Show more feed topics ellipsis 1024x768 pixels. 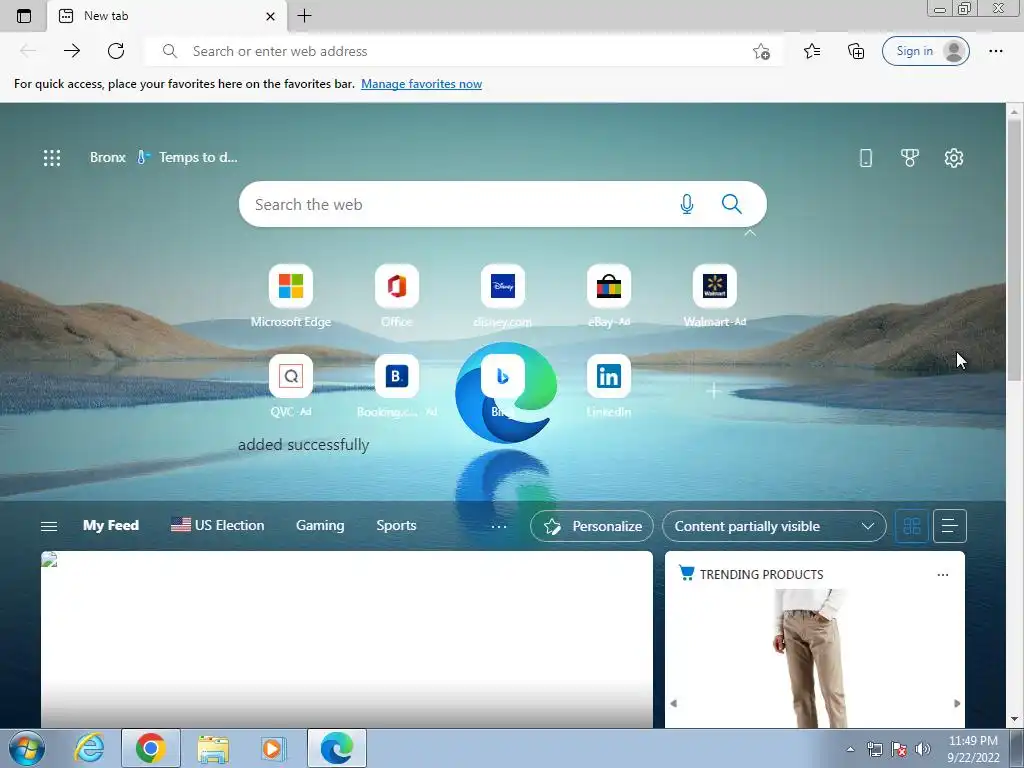click(x=498, y=526)
